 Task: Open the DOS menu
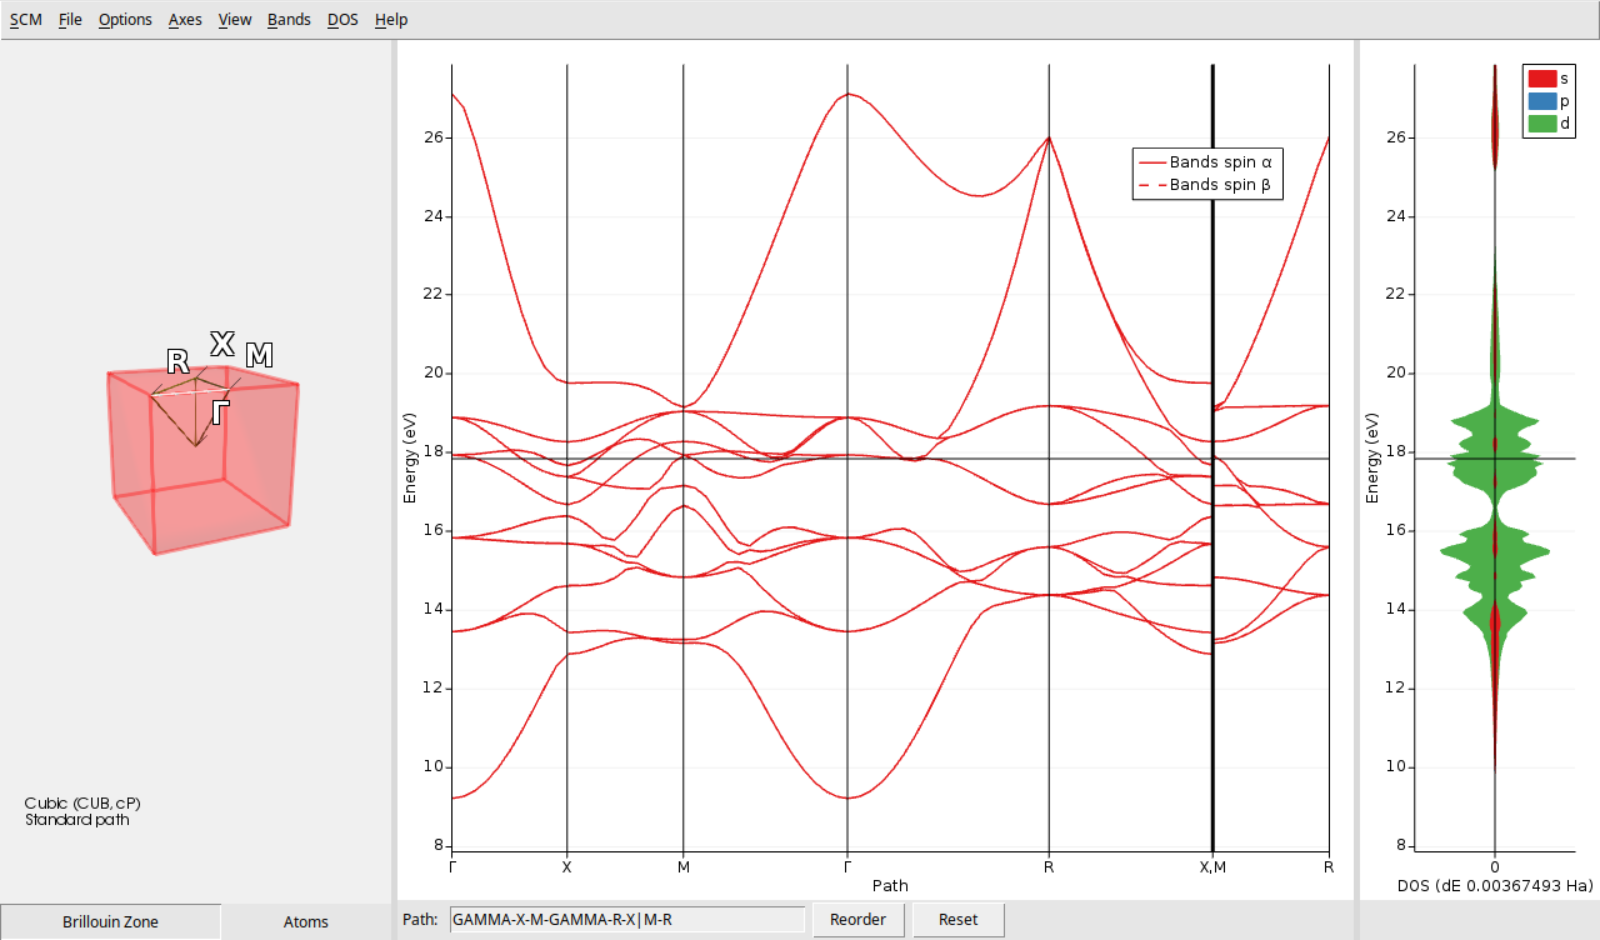[343, 19]
